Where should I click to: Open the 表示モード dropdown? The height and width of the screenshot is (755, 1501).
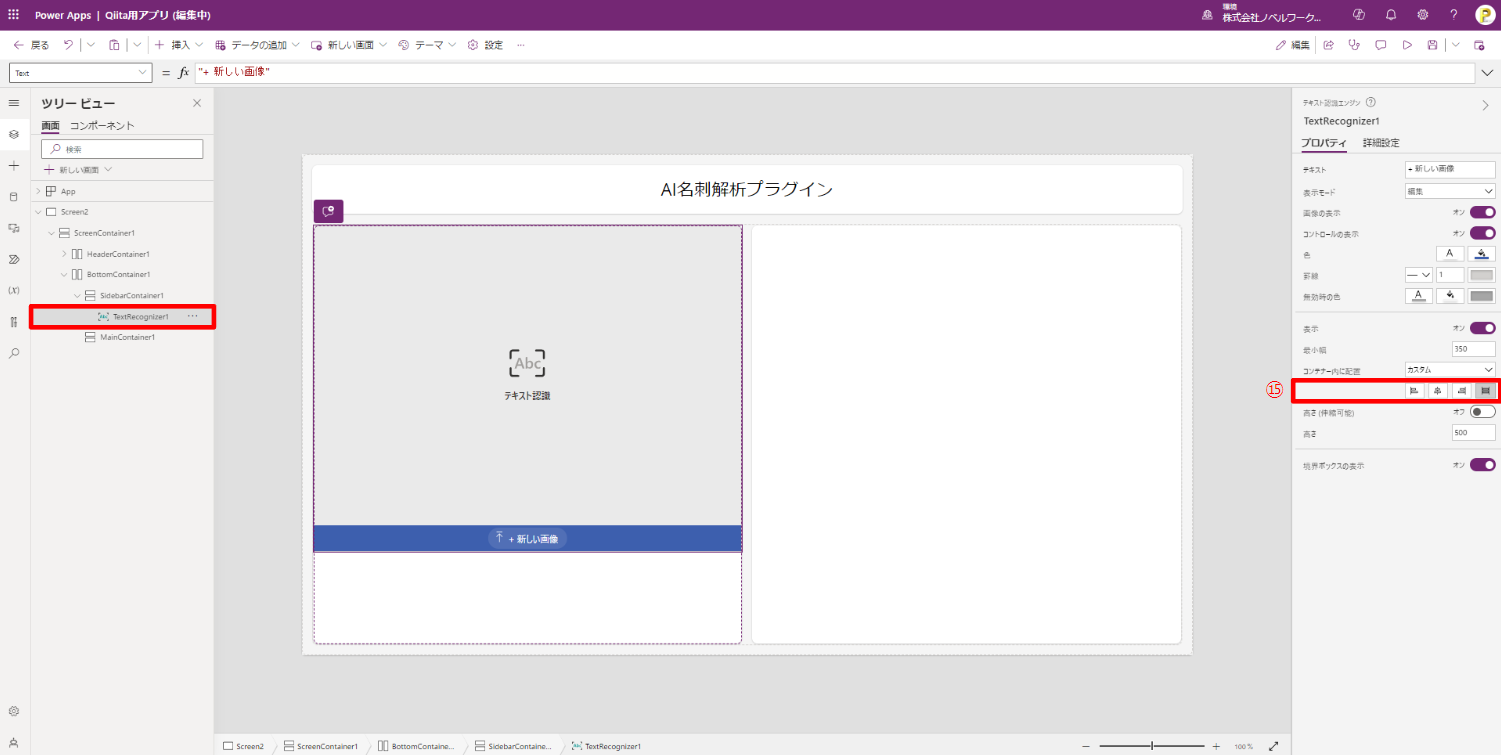coord(1449,190)
